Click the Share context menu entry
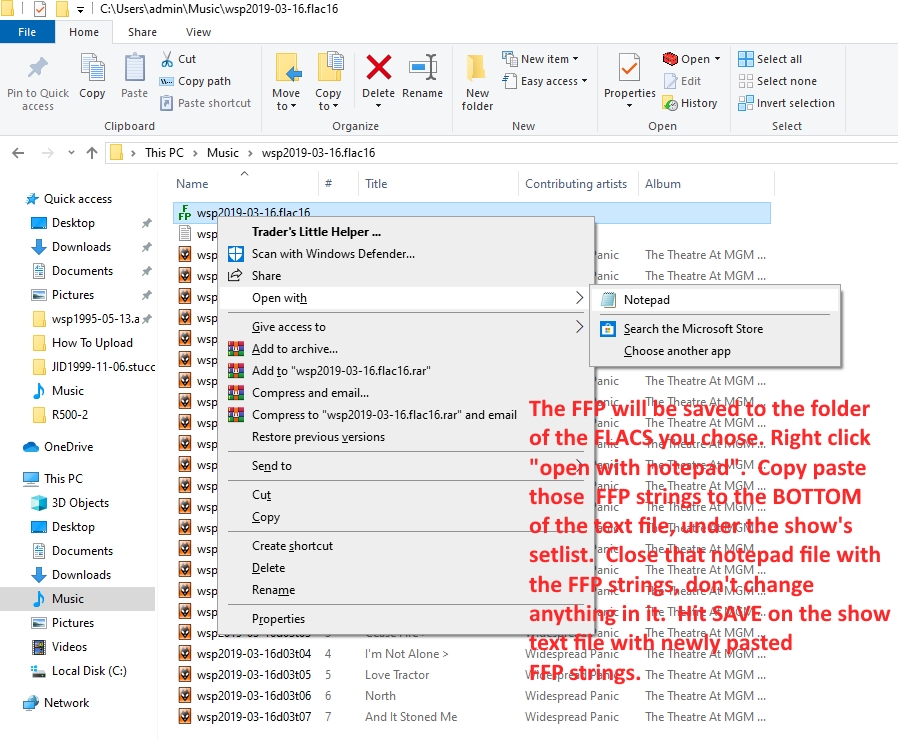Viewport: 898px width, 741px height. 266,276
